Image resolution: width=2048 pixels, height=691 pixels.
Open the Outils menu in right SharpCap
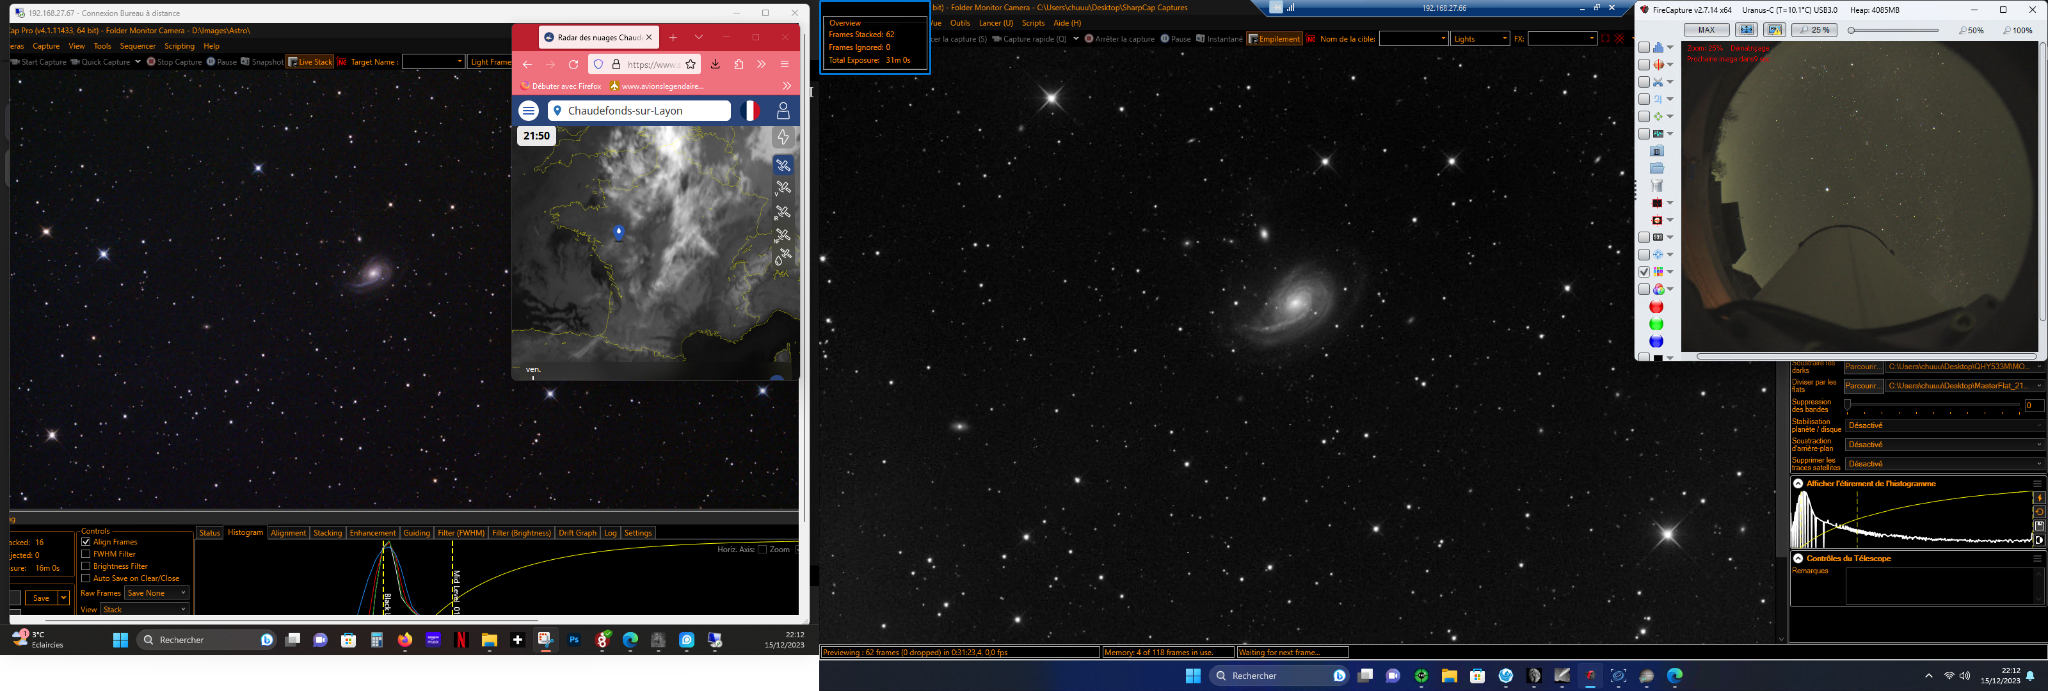960,23
